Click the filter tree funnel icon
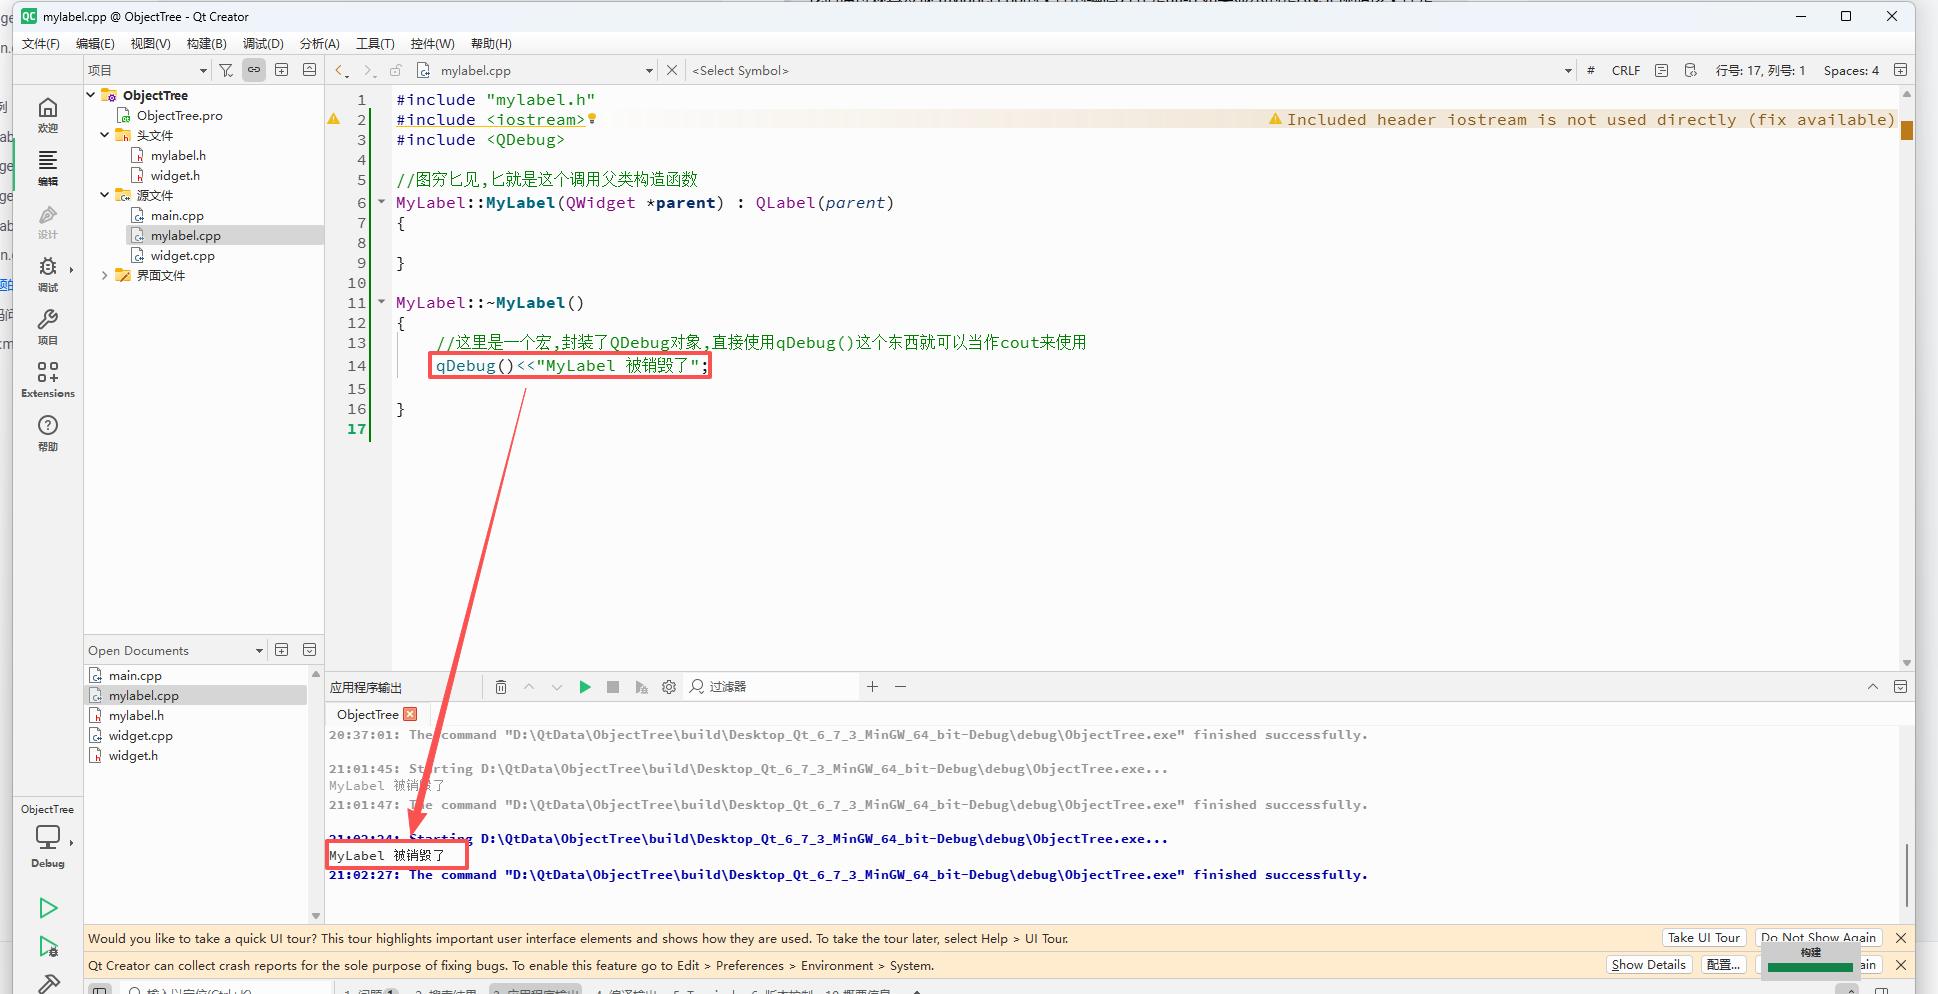This screenshot has width=1938, height=994. pos(226,70)
